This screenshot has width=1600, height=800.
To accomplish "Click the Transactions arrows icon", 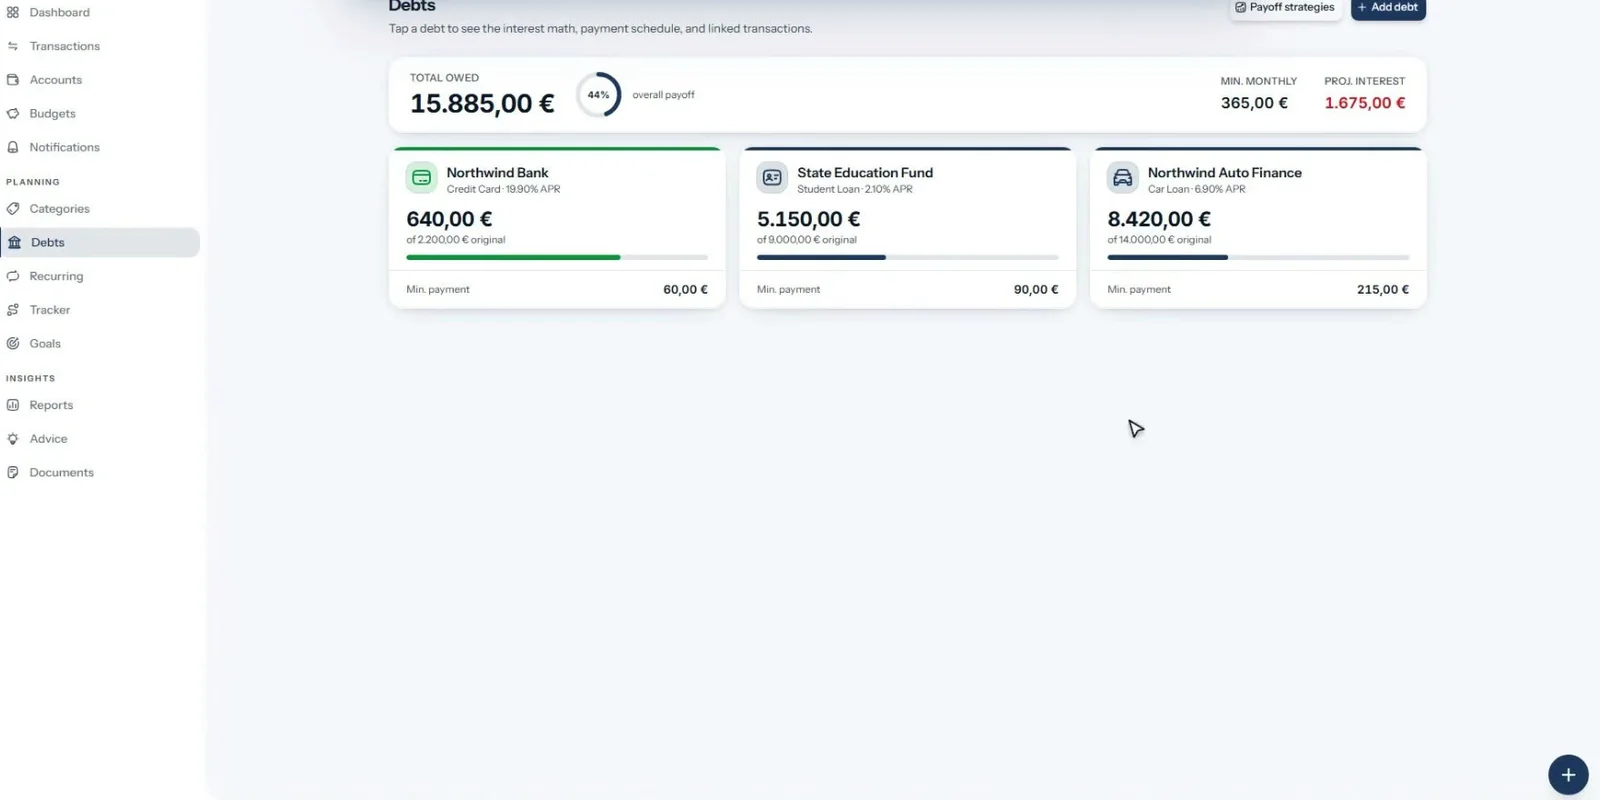I will click(13, 46).
